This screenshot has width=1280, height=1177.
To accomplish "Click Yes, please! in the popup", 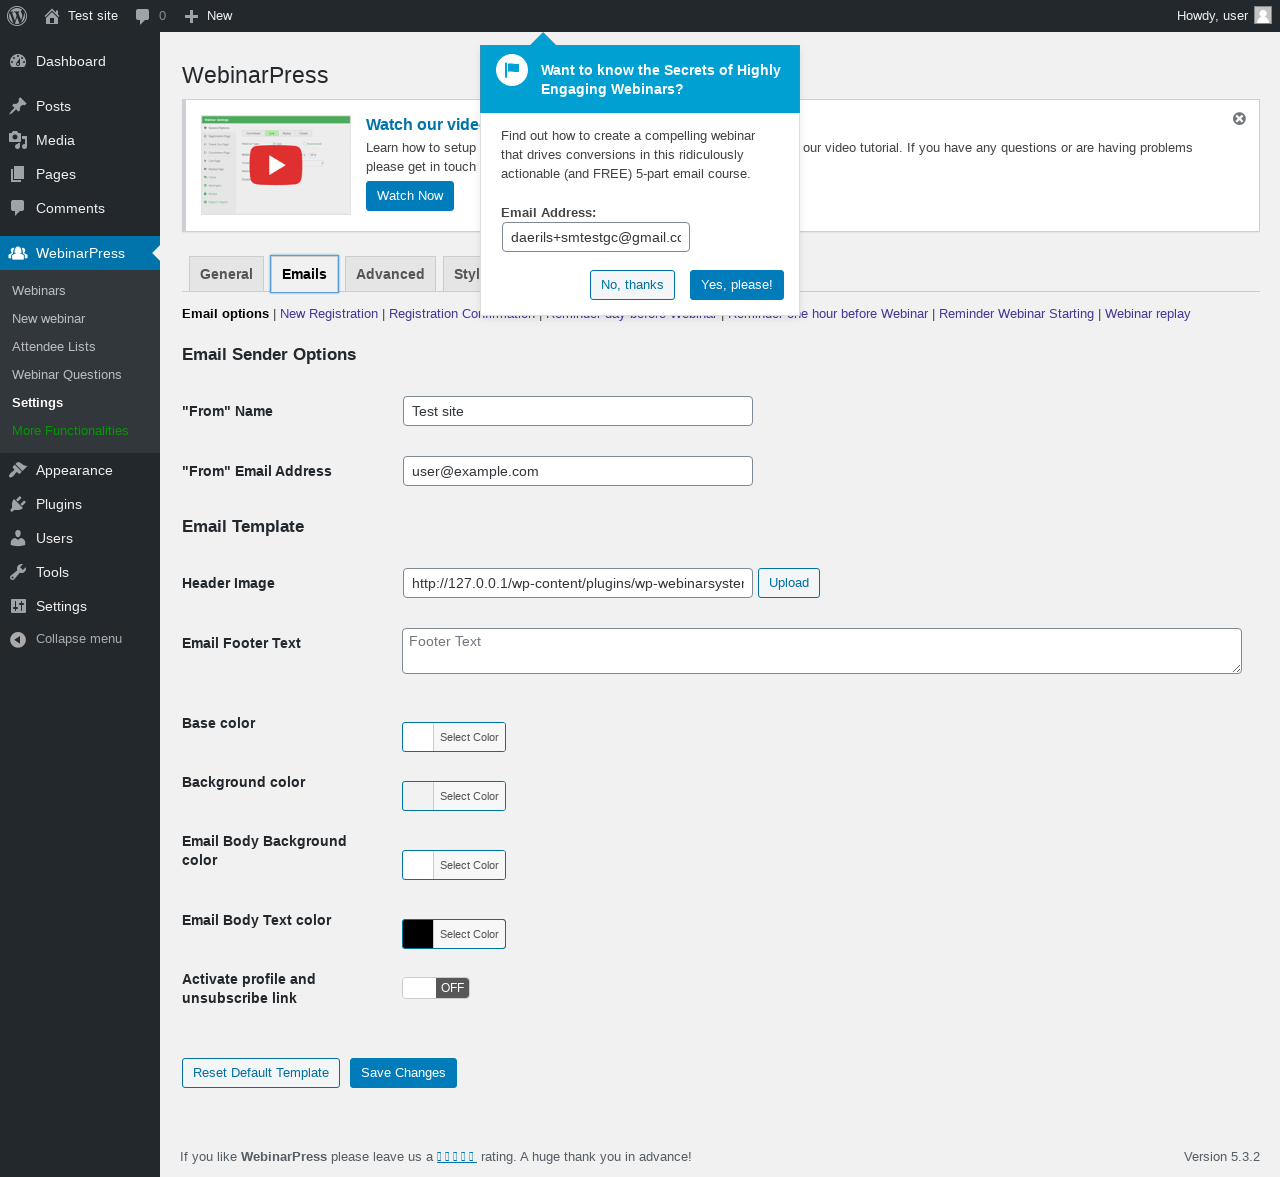I will tap(737, 285).
